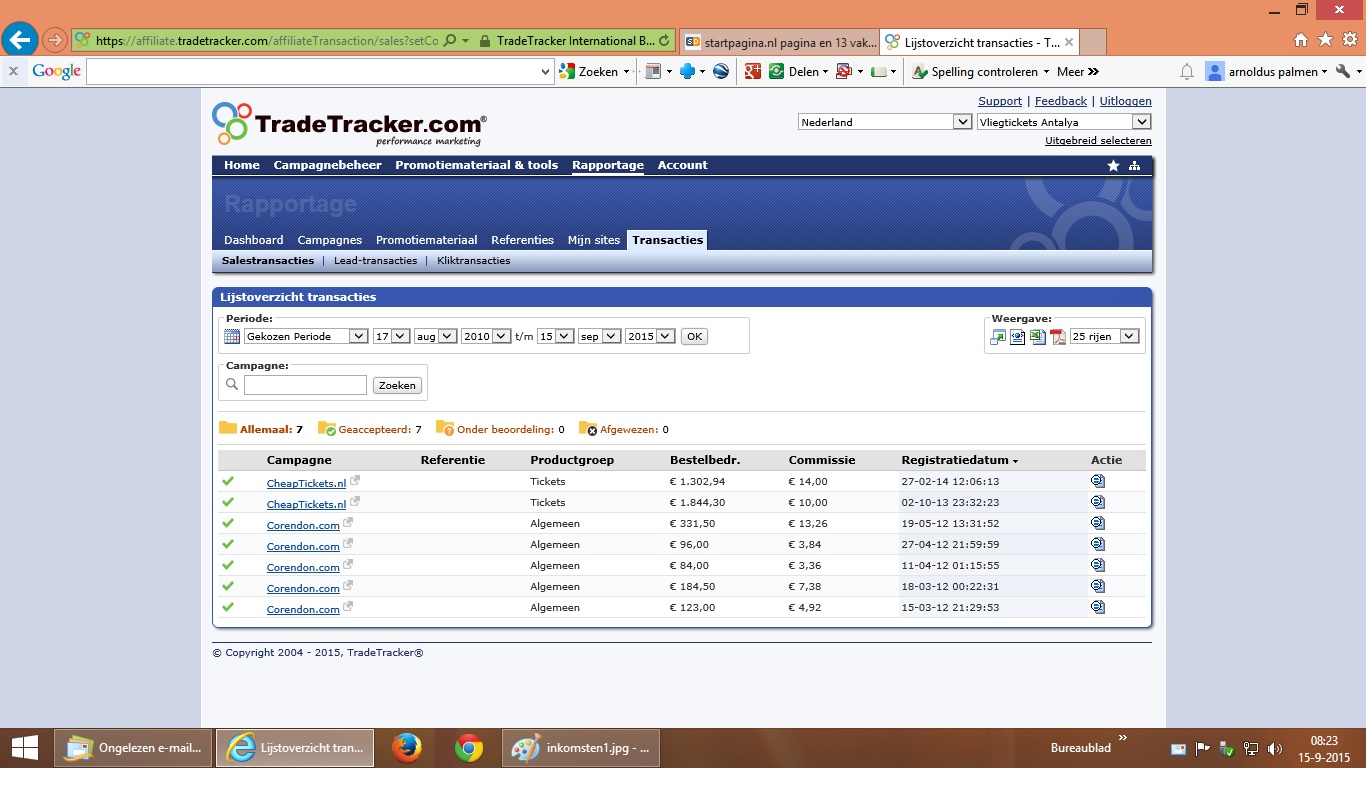Click the browser forward arrow button
1366x800 pixels.
(x=55, y=41)
